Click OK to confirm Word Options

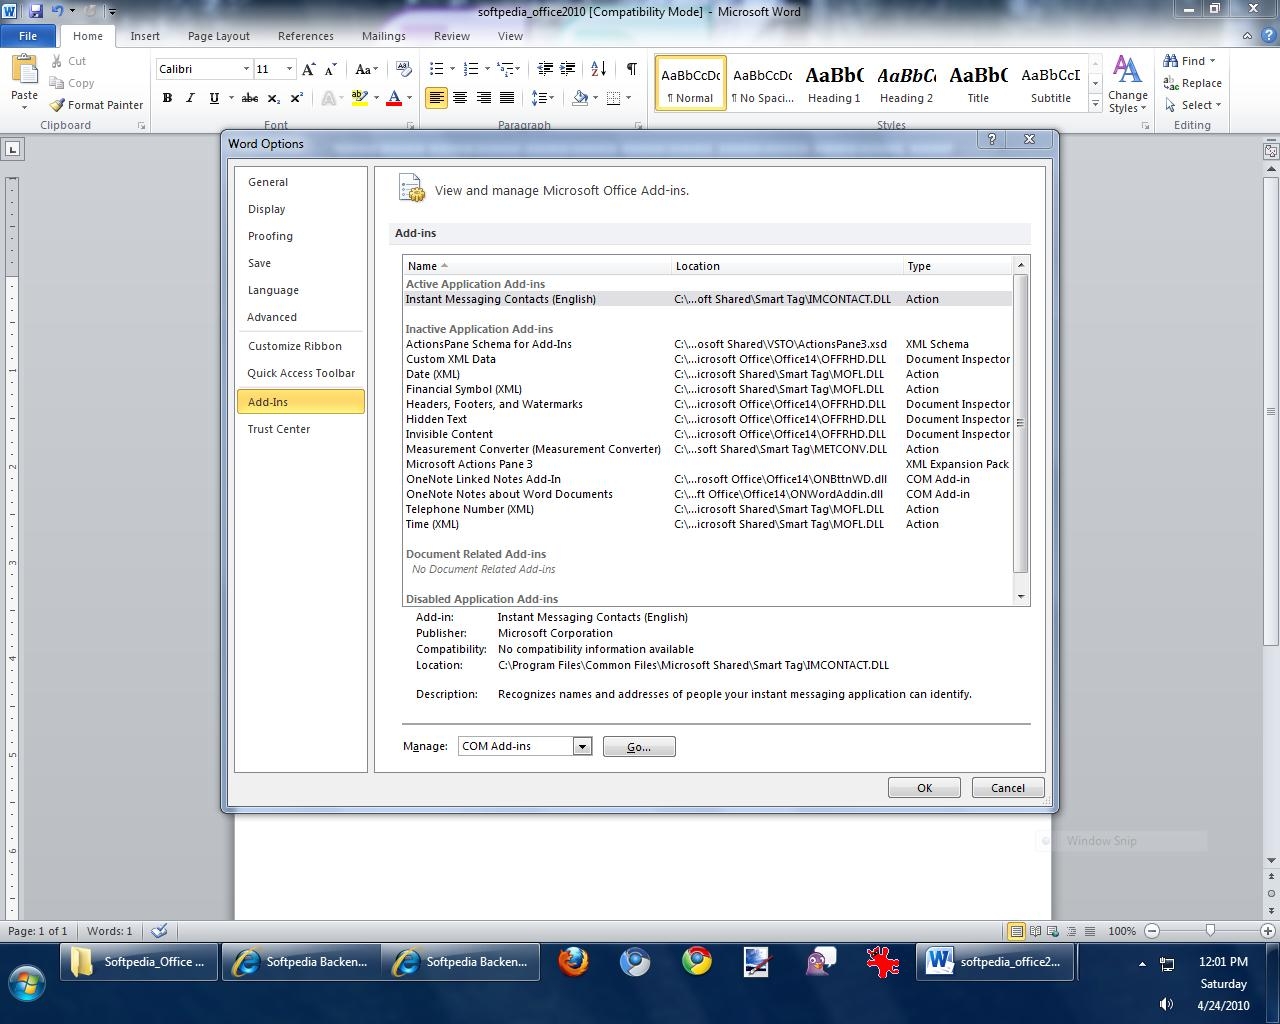[x=924, y=788]
